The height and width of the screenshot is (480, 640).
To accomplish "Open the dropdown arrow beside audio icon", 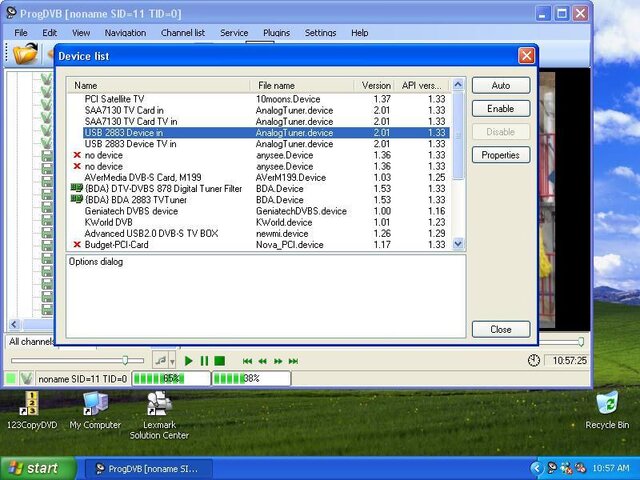I will point(172,361).
